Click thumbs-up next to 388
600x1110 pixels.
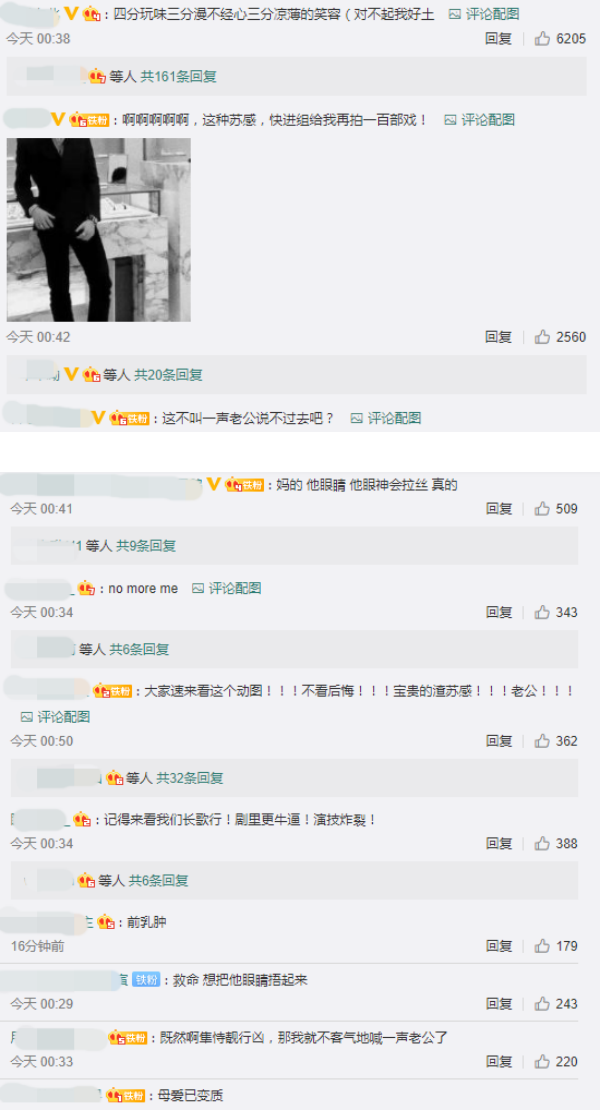point(542,843)
